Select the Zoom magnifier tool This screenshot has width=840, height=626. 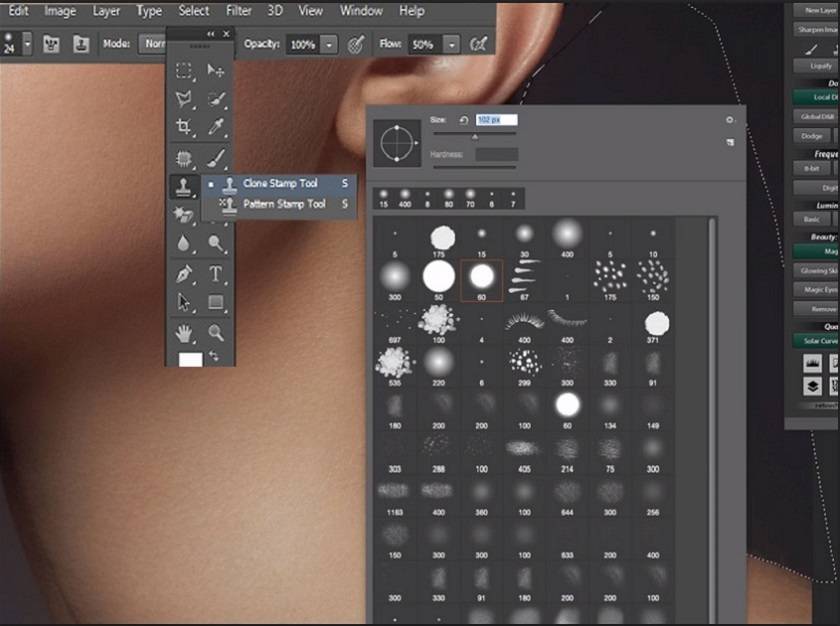[x=215, y=332]
